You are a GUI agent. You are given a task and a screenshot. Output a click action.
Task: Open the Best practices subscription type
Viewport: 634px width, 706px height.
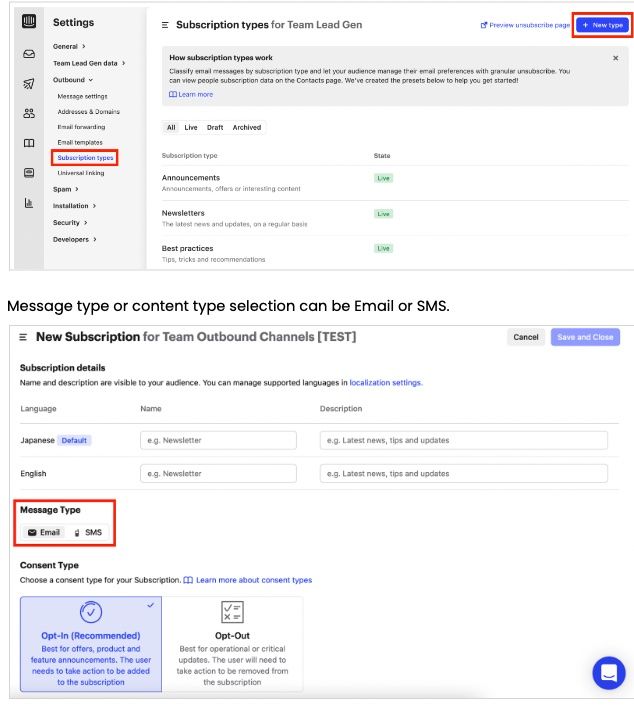(x=187, y=249)
